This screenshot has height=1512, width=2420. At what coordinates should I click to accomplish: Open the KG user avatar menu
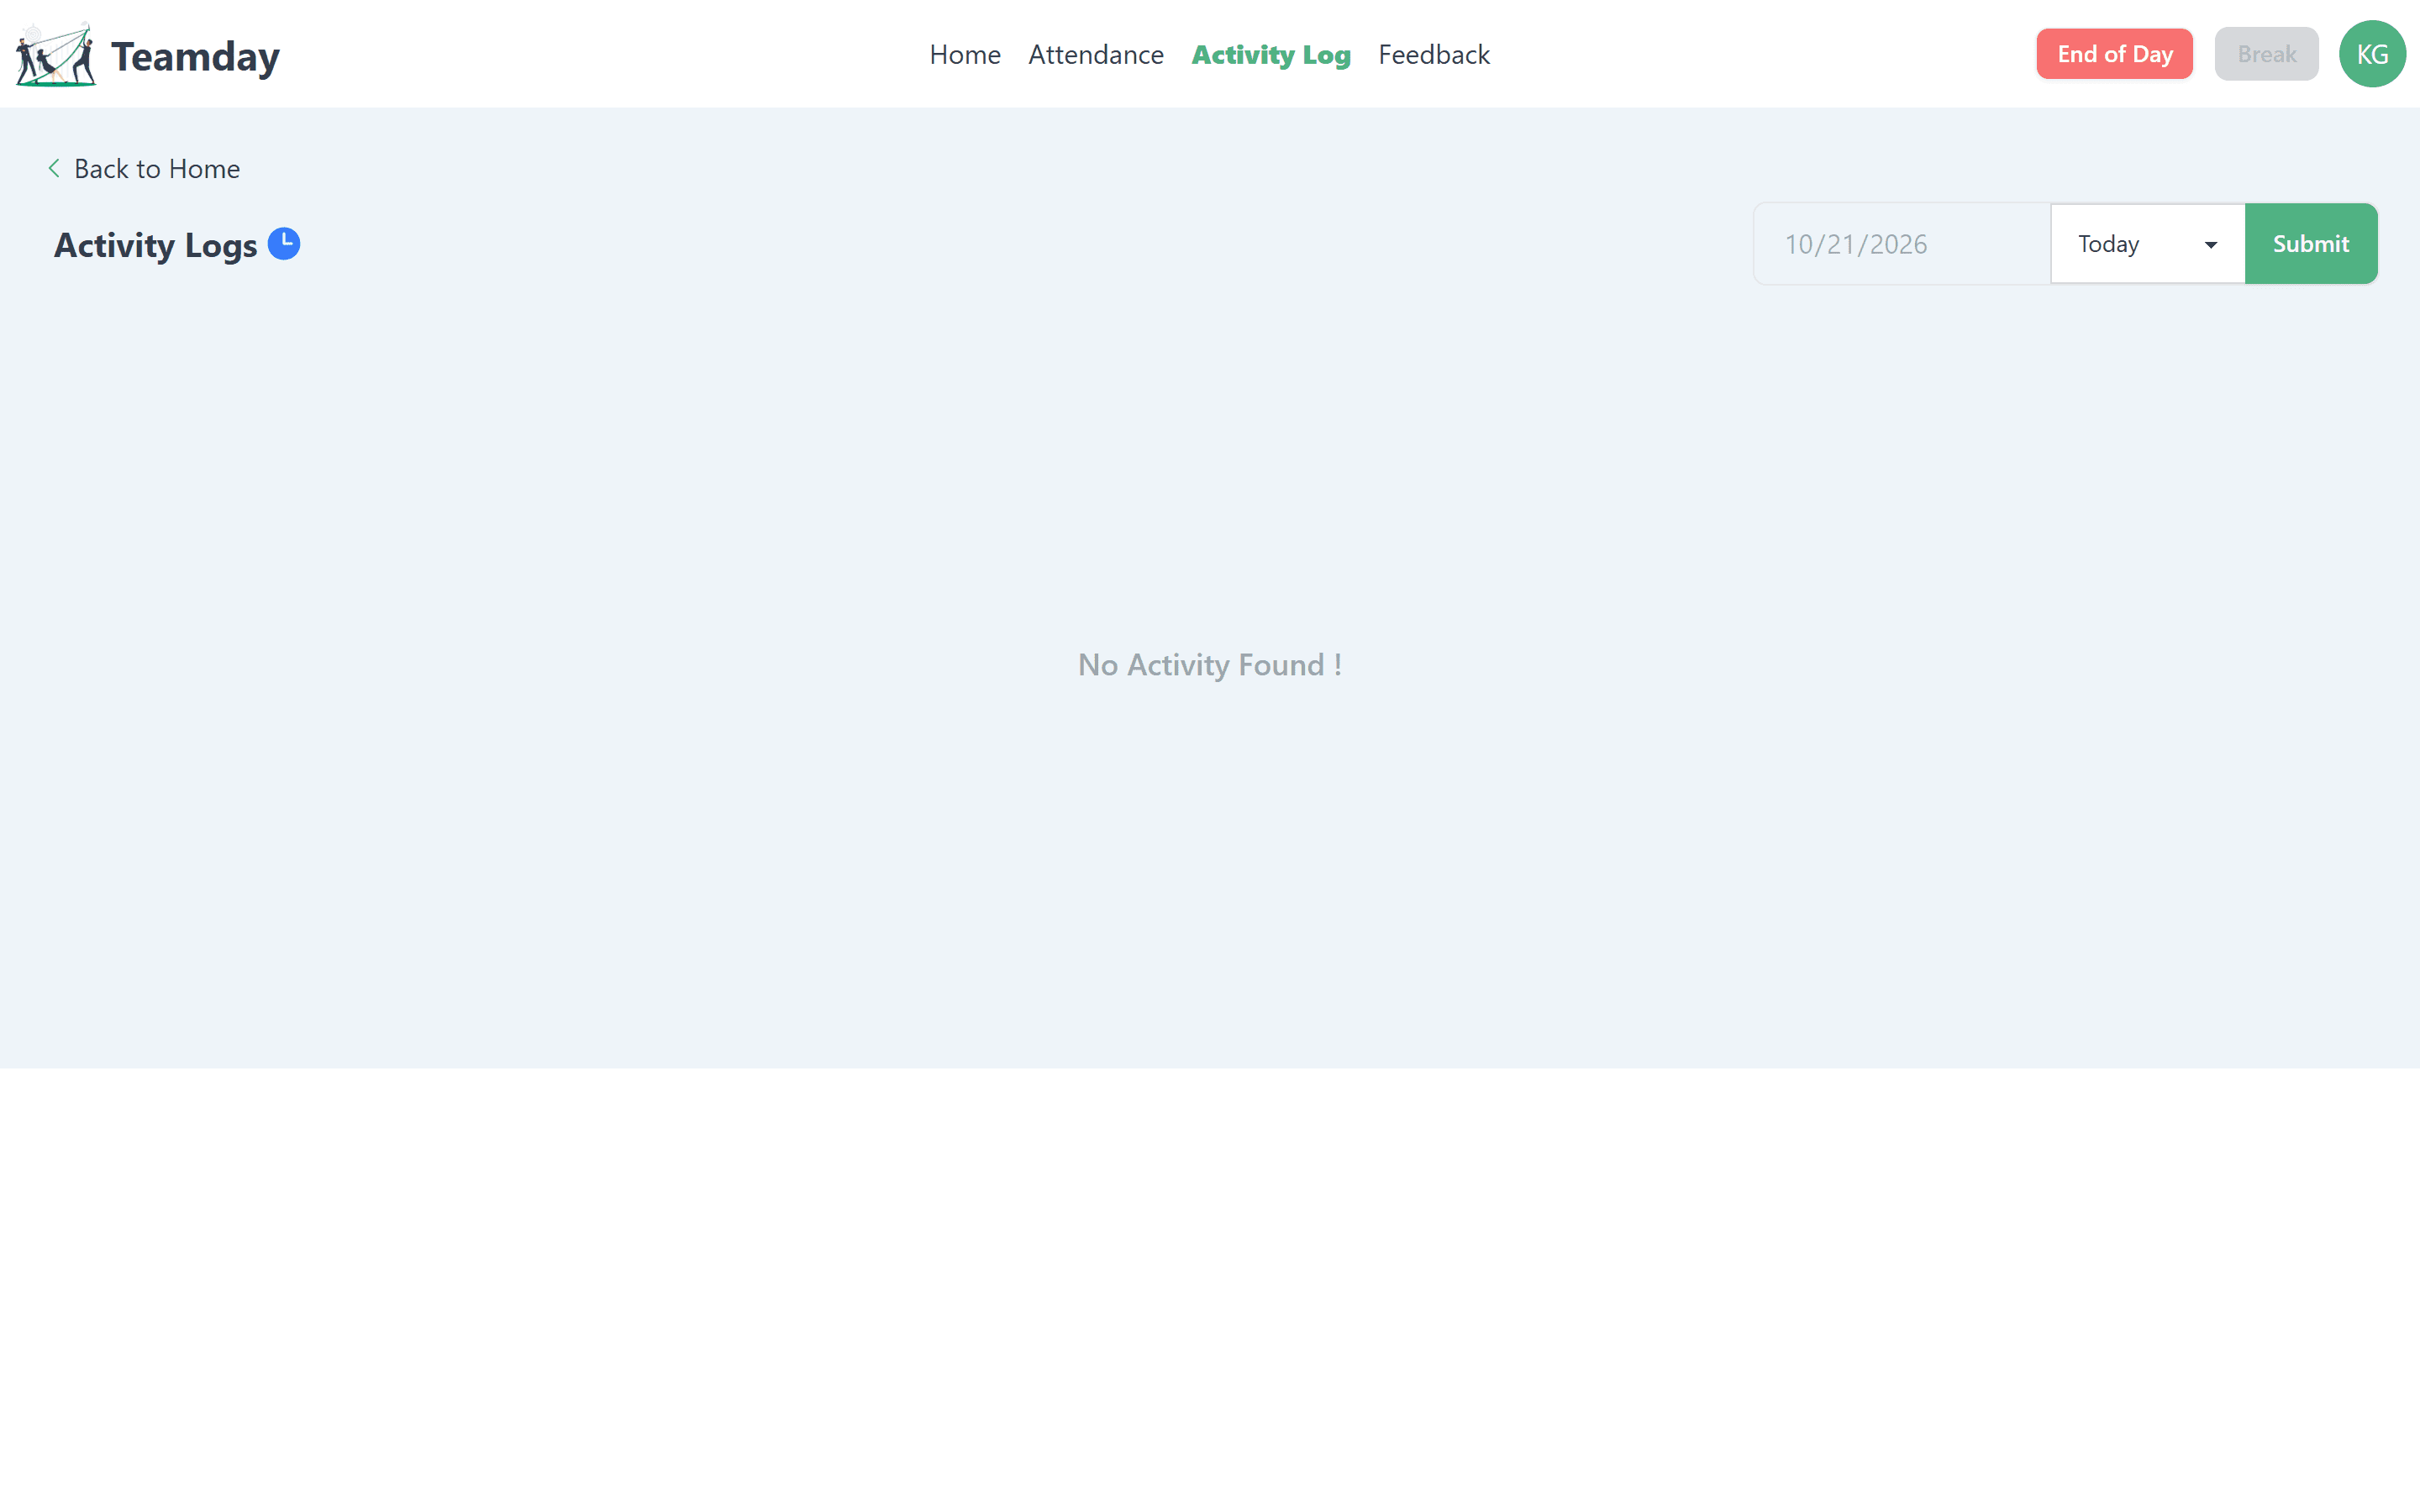(x=2372, y=54)
